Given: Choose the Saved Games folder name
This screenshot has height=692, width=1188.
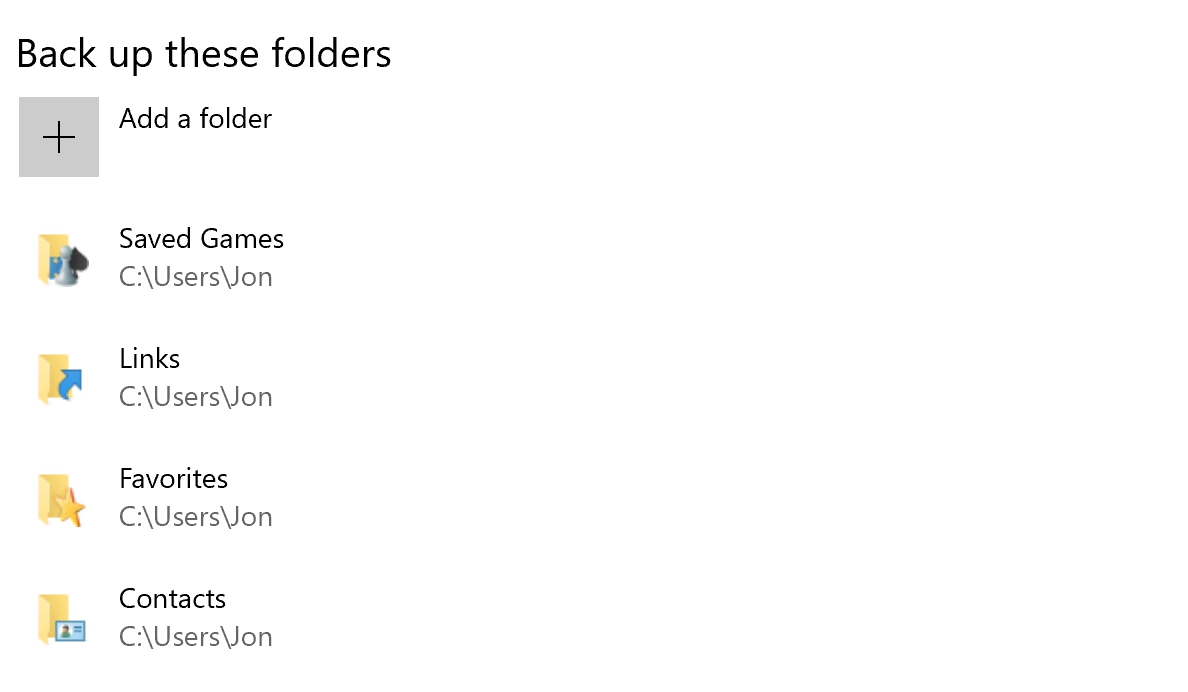Looking at the screenshot, I should pyautogui.click(x=202, y=239).
